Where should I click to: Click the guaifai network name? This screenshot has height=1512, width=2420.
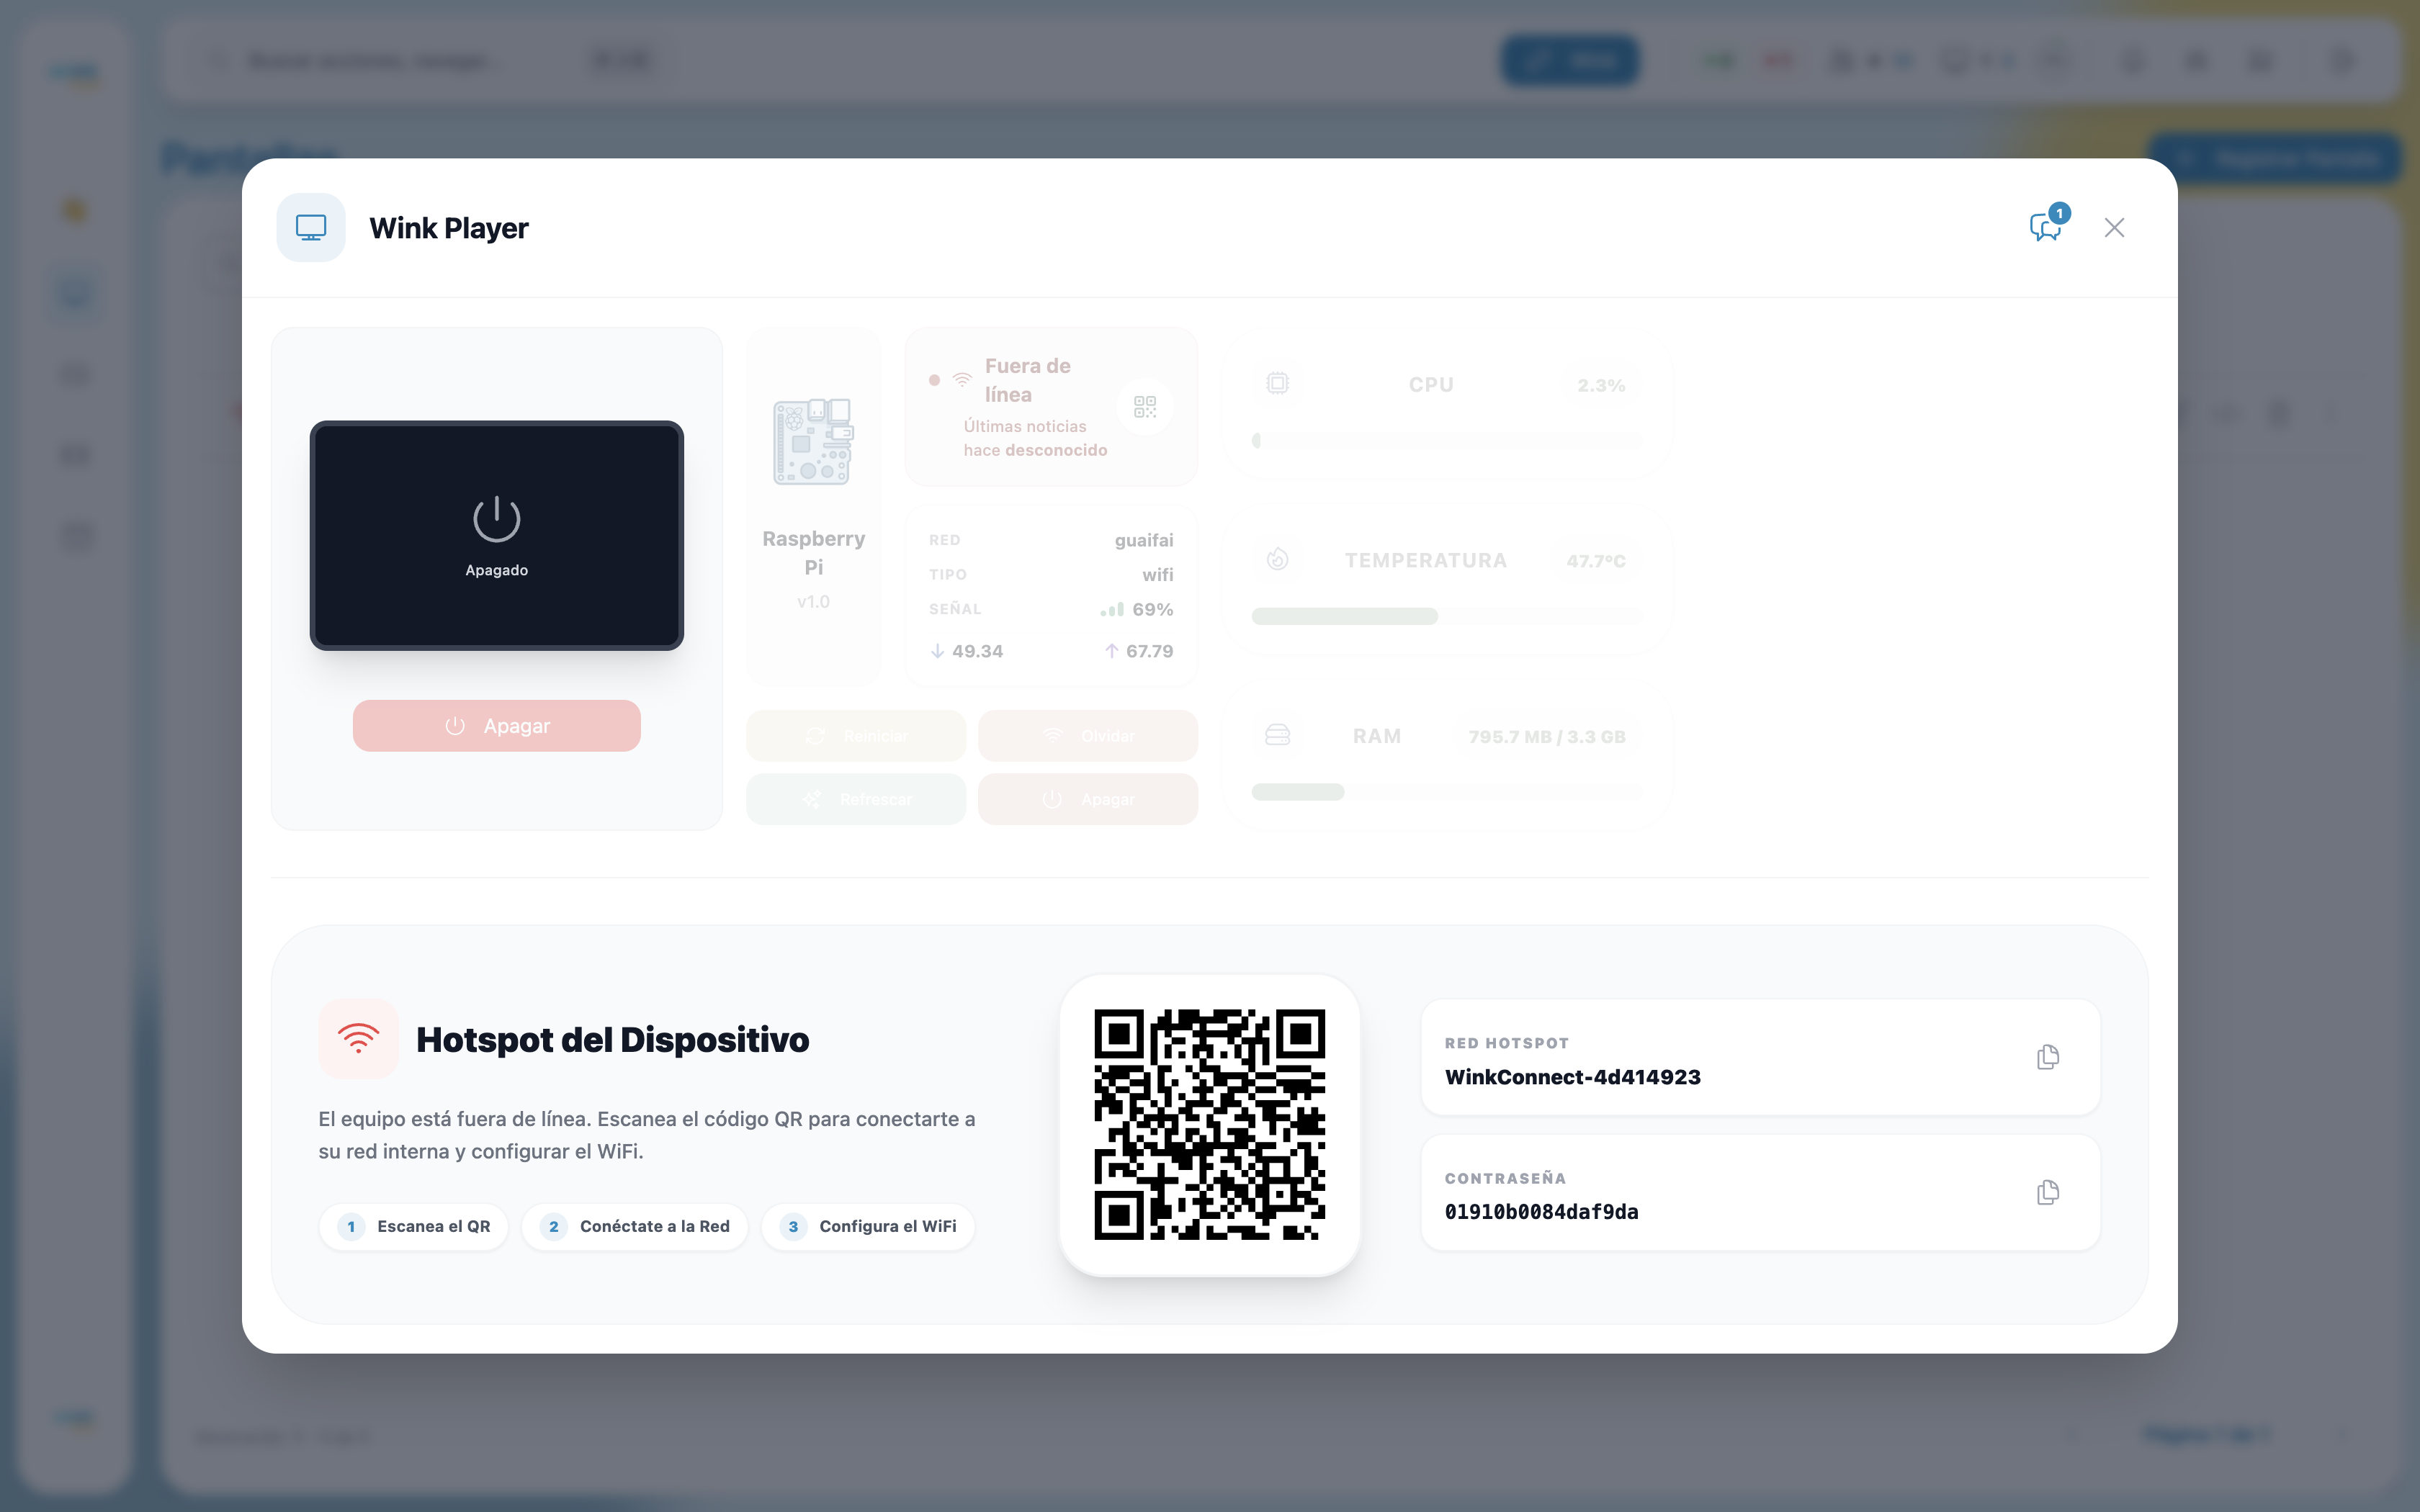tap(1144, 540)
